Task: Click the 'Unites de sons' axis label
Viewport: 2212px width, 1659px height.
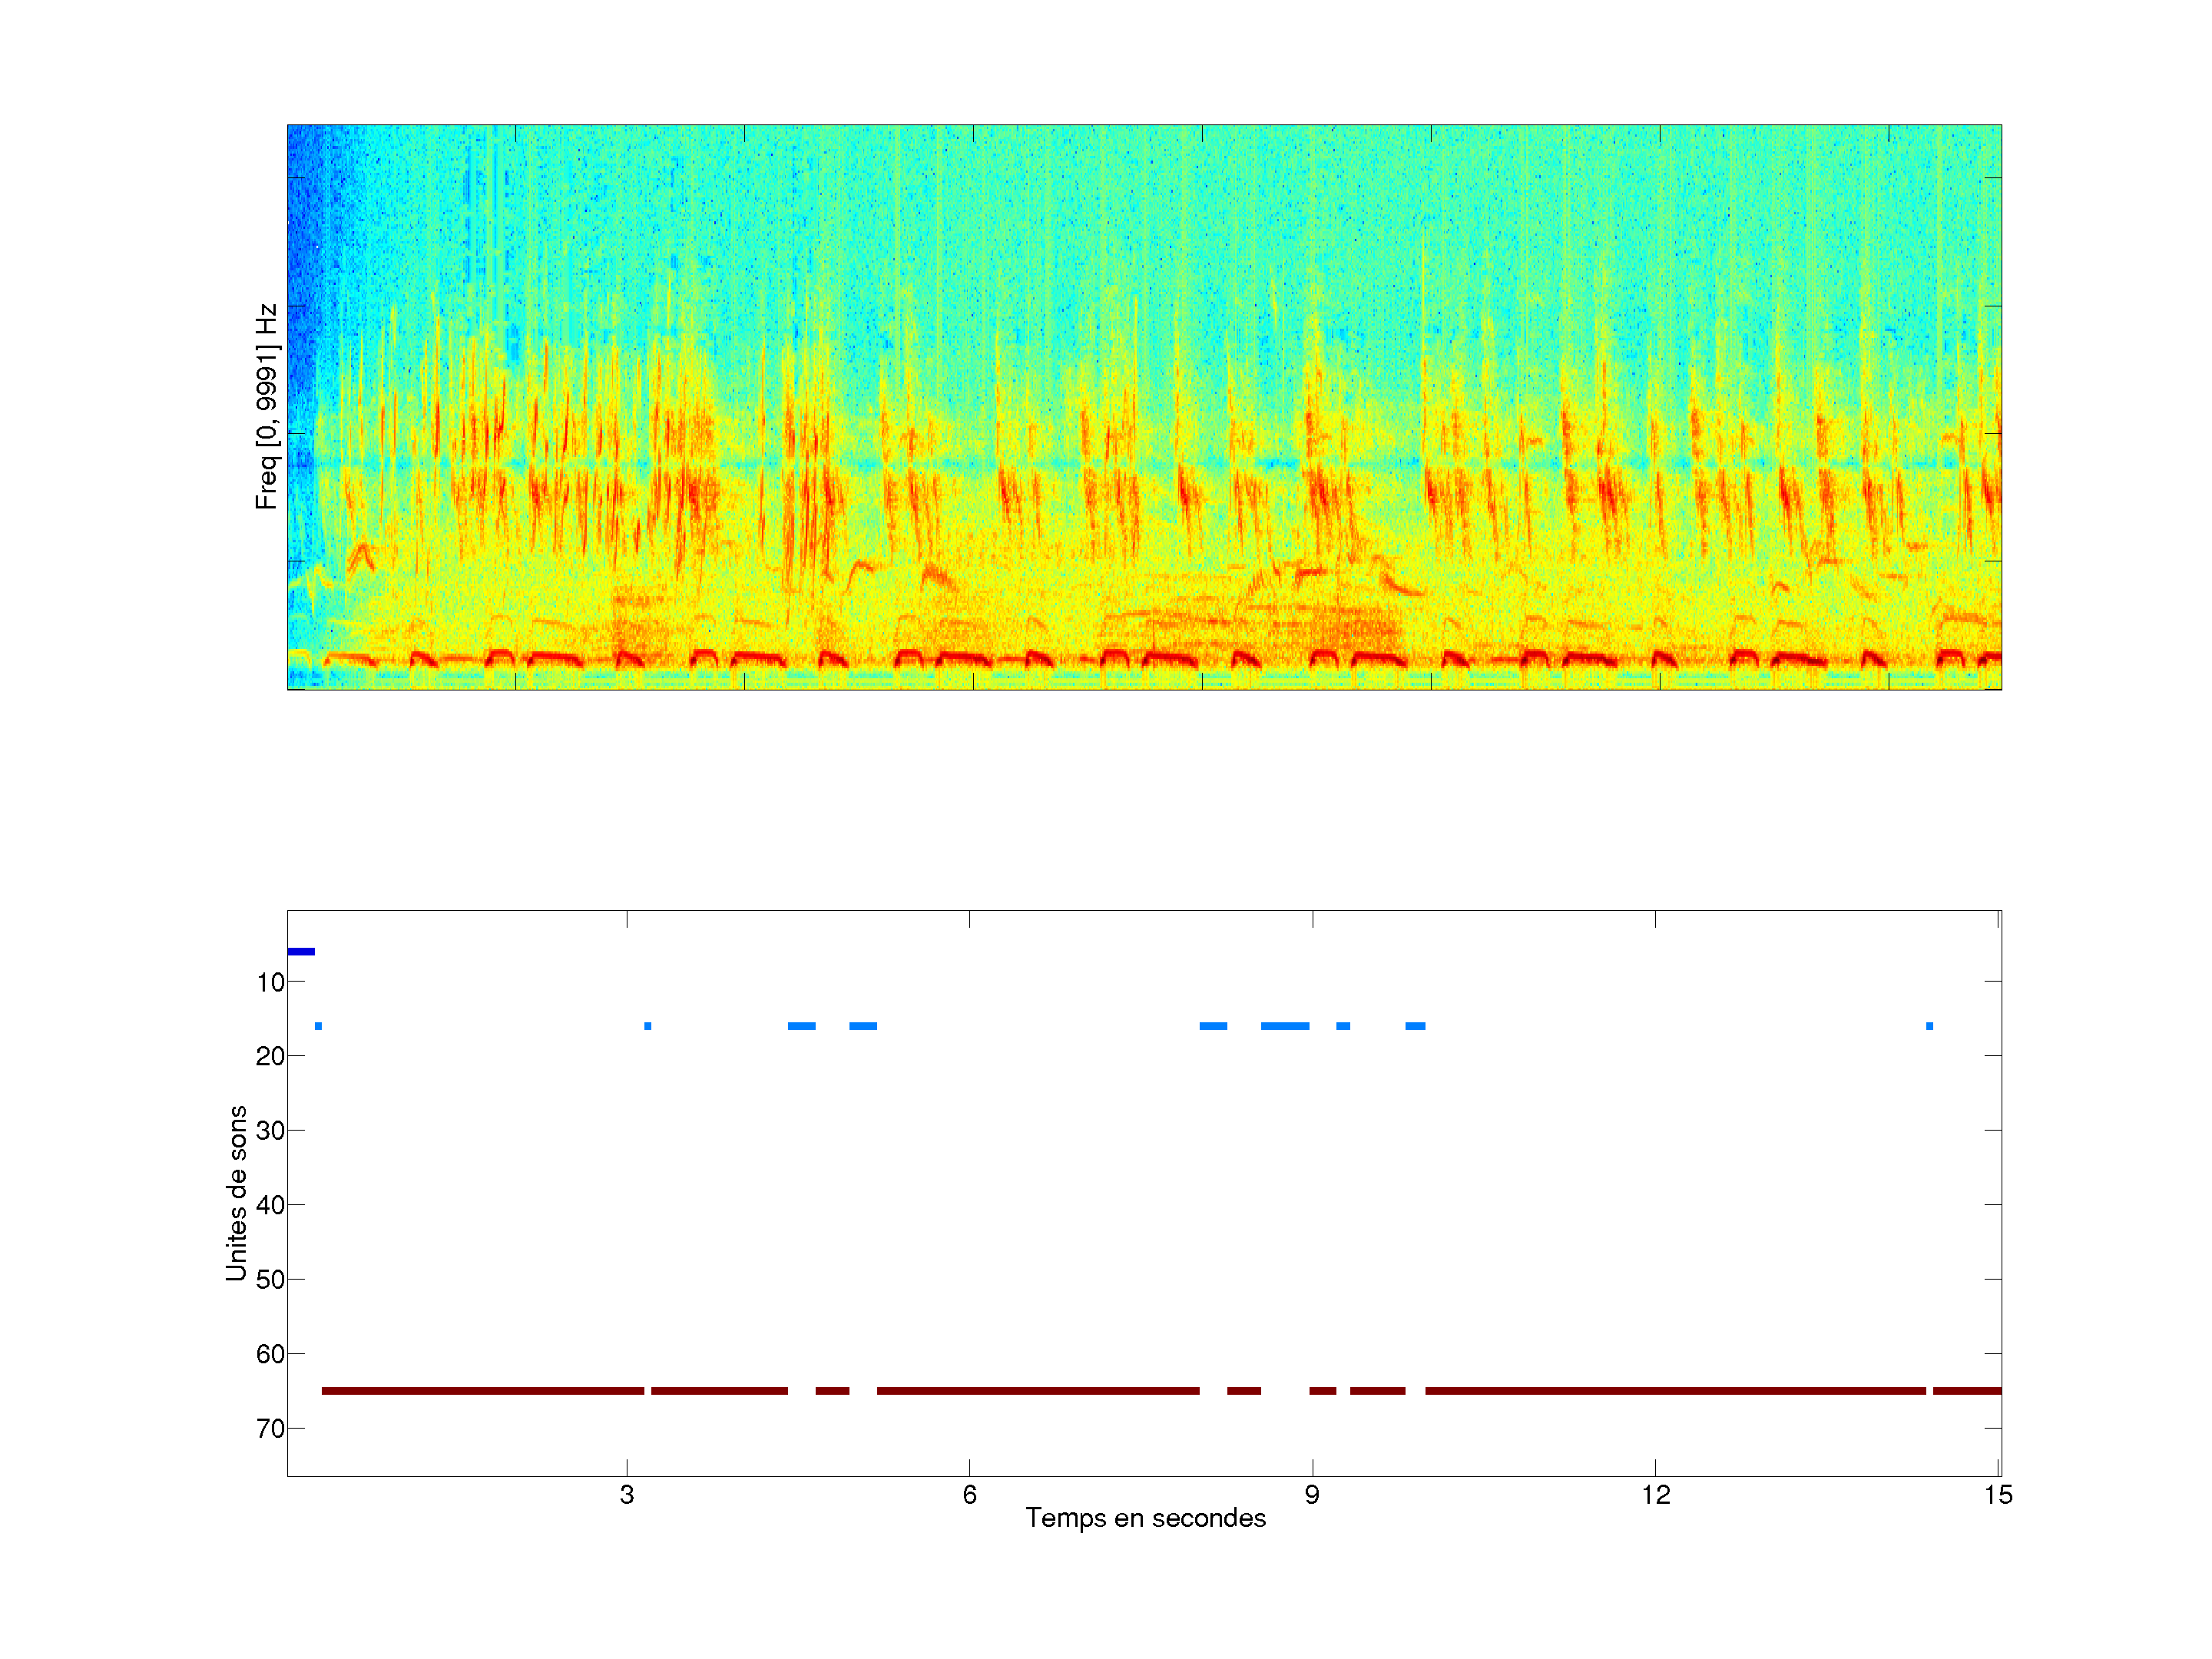Action: [236, 1192]
